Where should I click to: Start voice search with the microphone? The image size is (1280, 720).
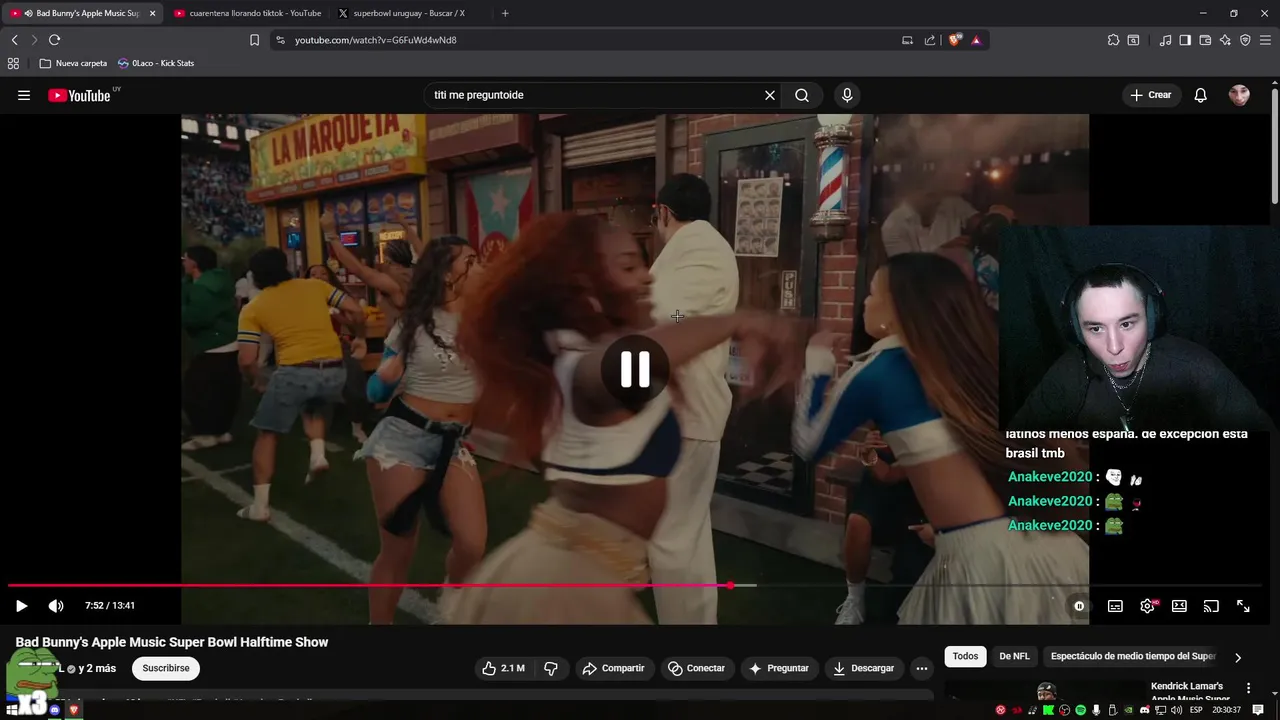tap(847, 95)
